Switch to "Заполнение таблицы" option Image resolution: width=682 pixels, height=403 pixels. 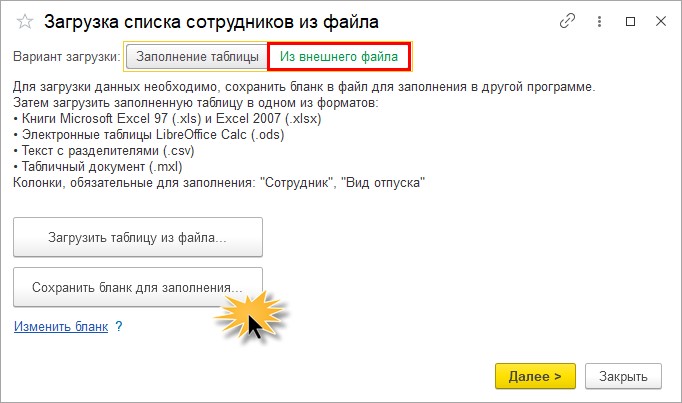click(x=197, y=57)
